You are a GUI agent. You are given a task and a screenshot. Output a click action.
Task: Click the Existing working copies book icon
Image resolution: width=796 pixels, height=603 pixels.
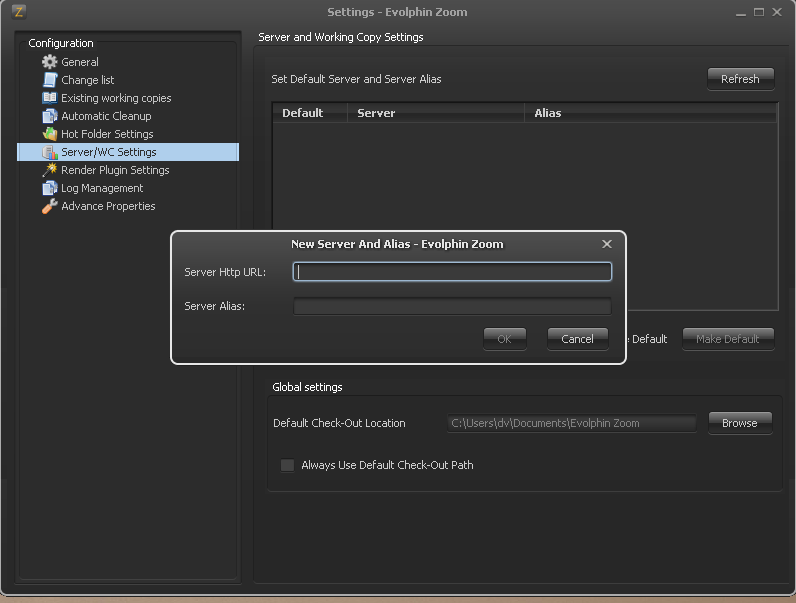tap(49, 97)
